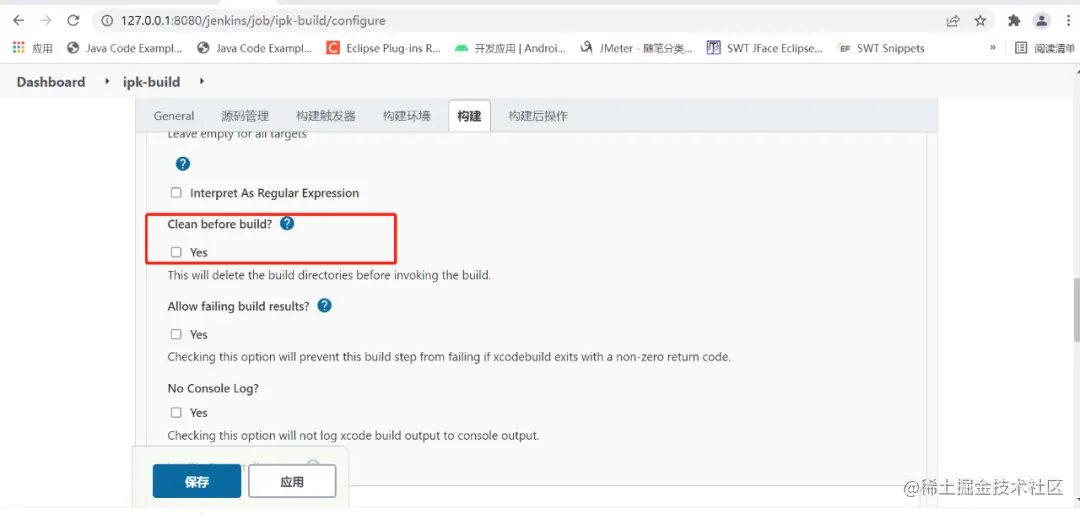Go to the Dashboard breadcrumb
Viewport: 1080px width, 514px height.
tap(51, 82)
